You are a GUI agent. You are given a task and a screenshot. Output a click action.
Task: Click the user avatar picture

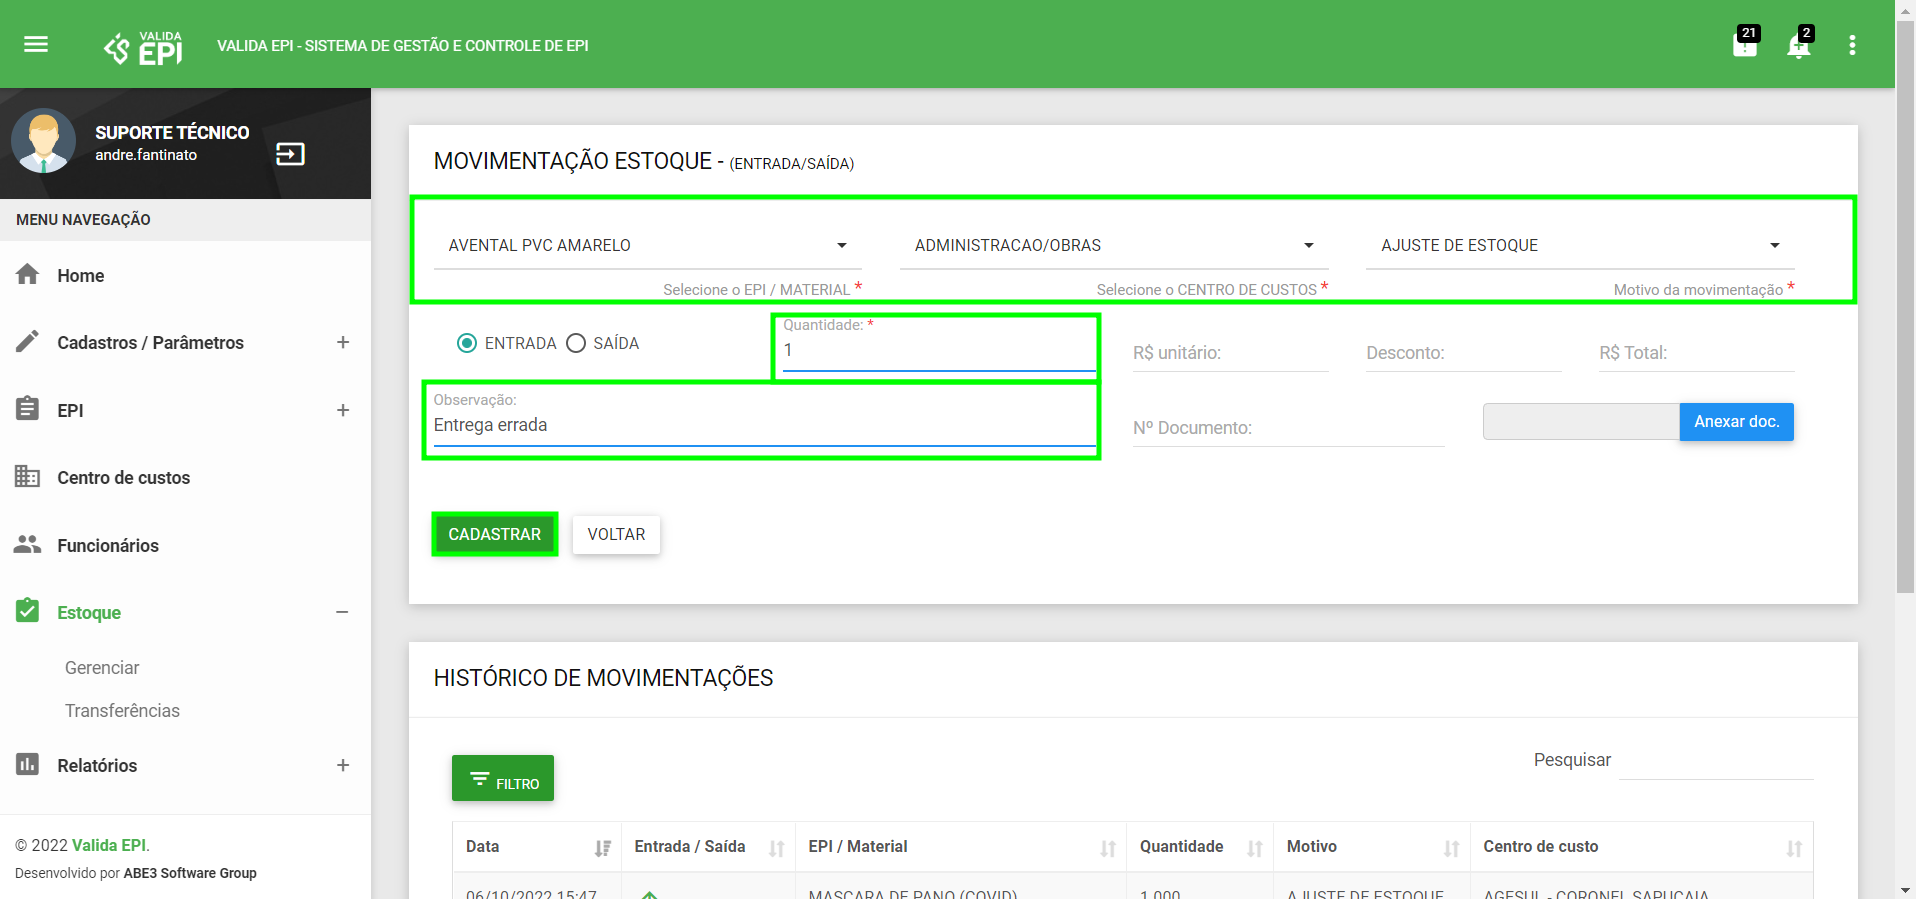(43, 141)
